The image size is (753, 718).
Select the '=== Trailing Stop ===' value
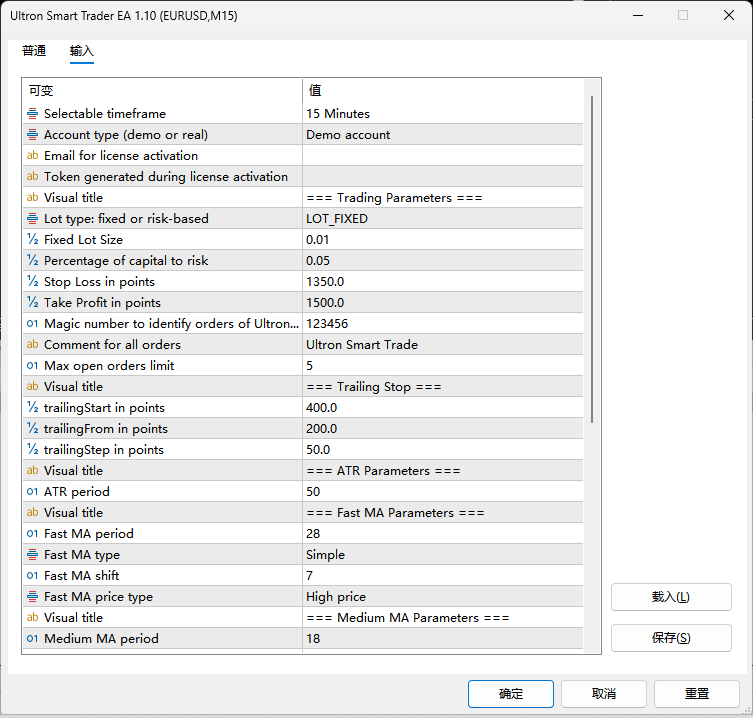[443, 387]
